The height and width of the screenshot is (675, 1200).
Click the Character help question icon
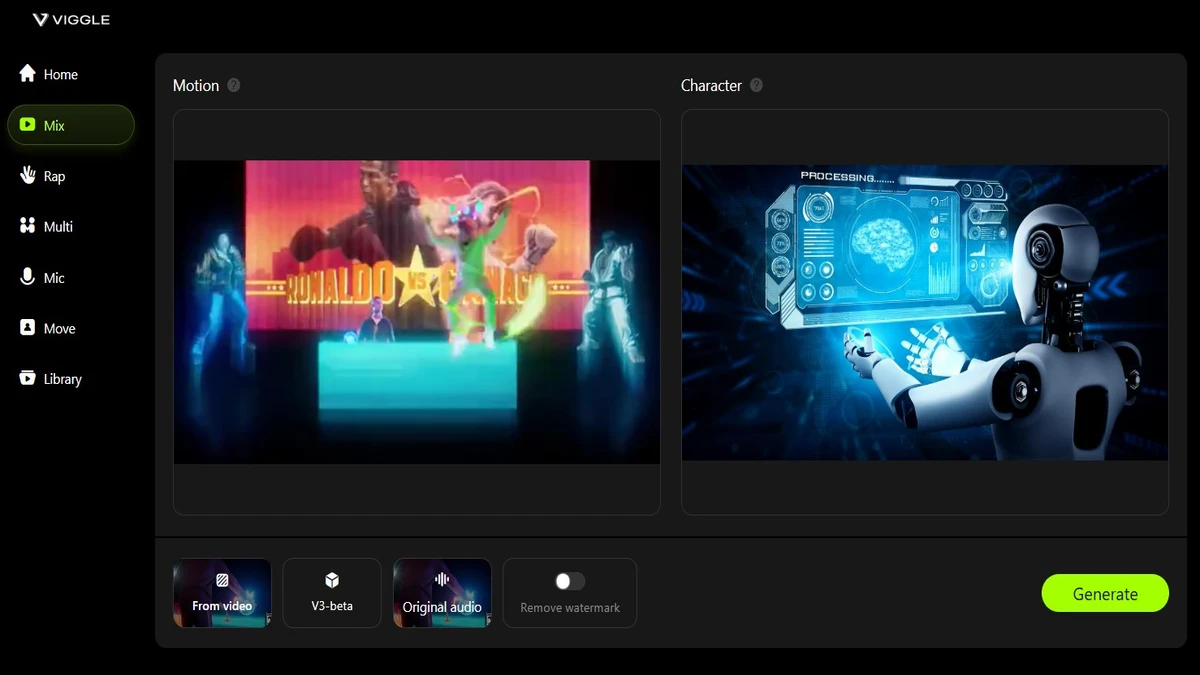tap(756, 85)
